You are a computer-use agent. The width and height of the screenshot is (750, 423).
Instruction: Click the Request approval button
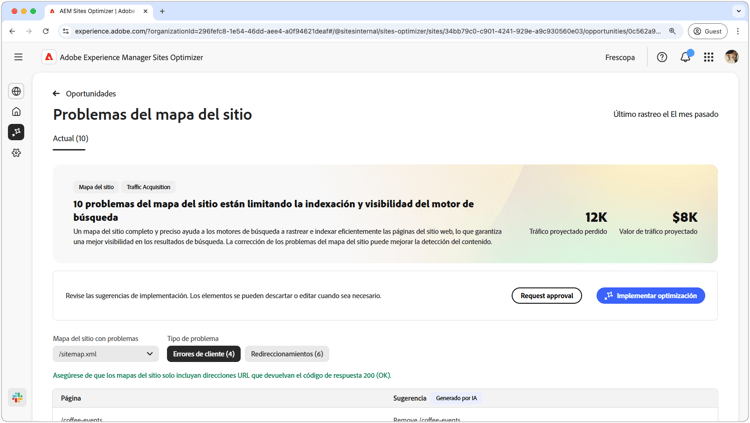pyautogui.click(x=547, y=296)
